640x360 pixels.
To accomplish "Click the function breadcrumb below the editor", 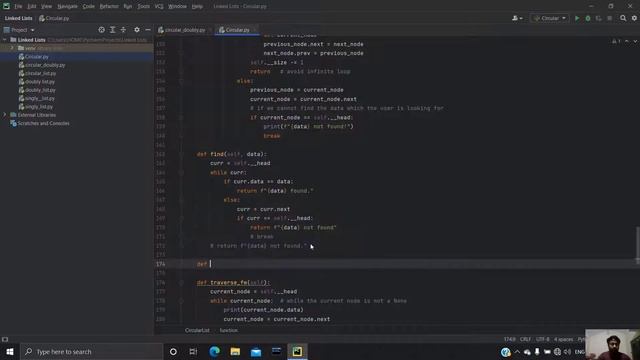I will pos(229,330).
